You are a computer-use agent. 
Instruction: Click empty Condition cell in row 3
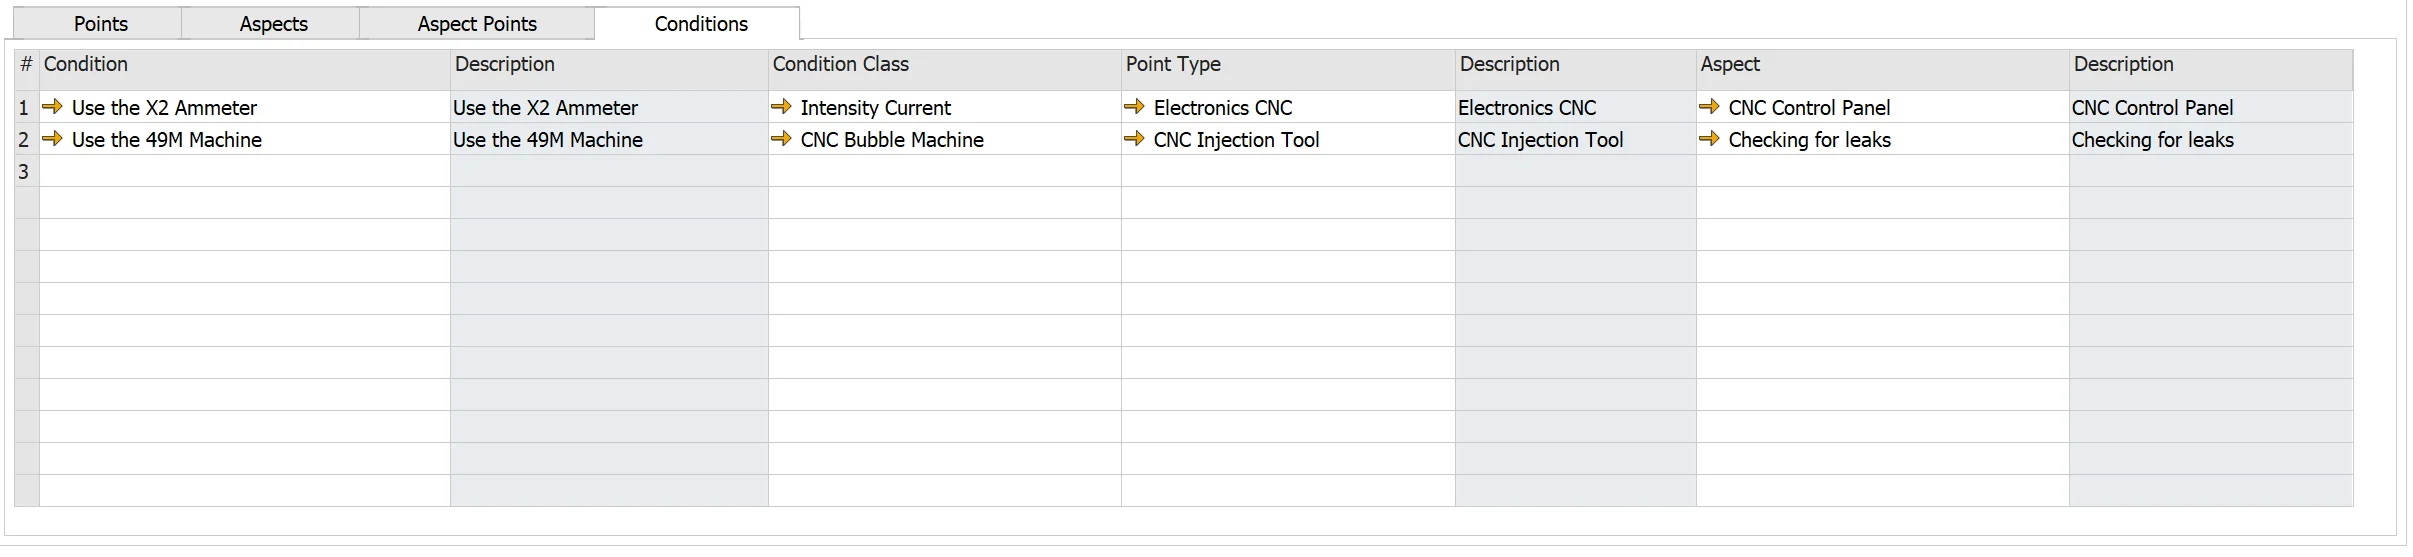click(245, 171)
